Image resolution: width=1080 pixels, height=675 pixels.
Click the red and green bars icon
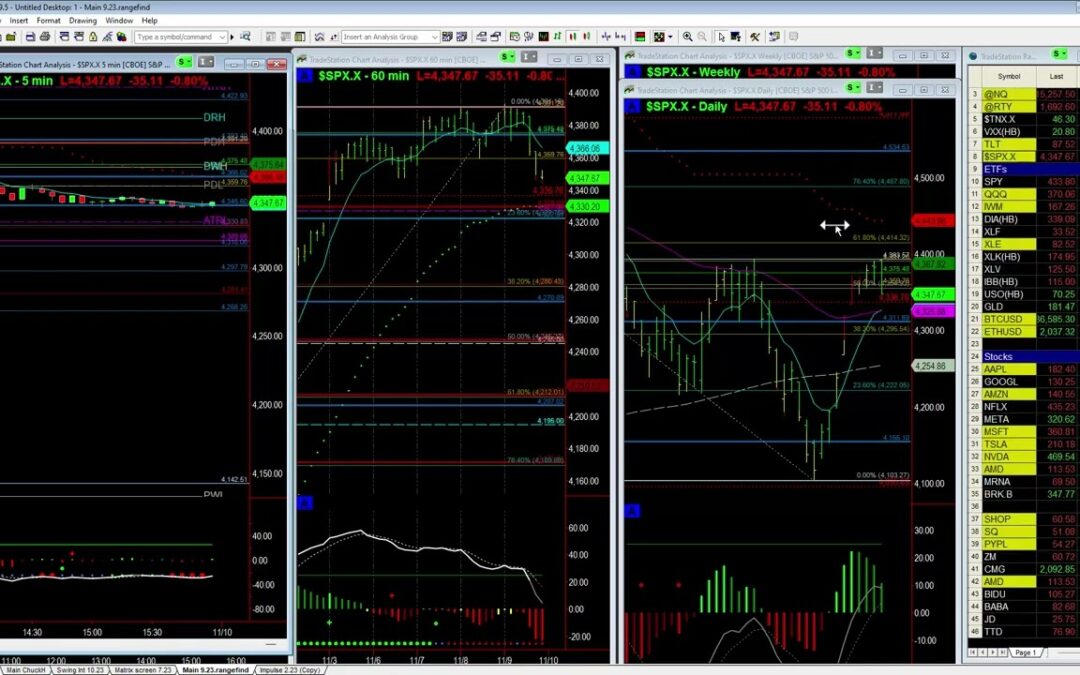coord(640,37)
